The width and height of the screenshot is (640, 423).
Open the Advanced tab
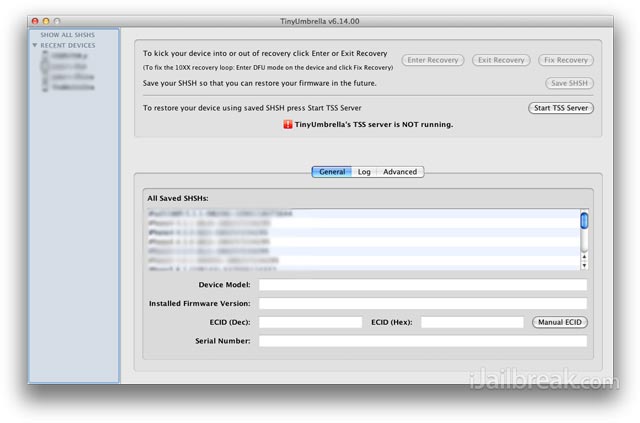click(400, 172)
